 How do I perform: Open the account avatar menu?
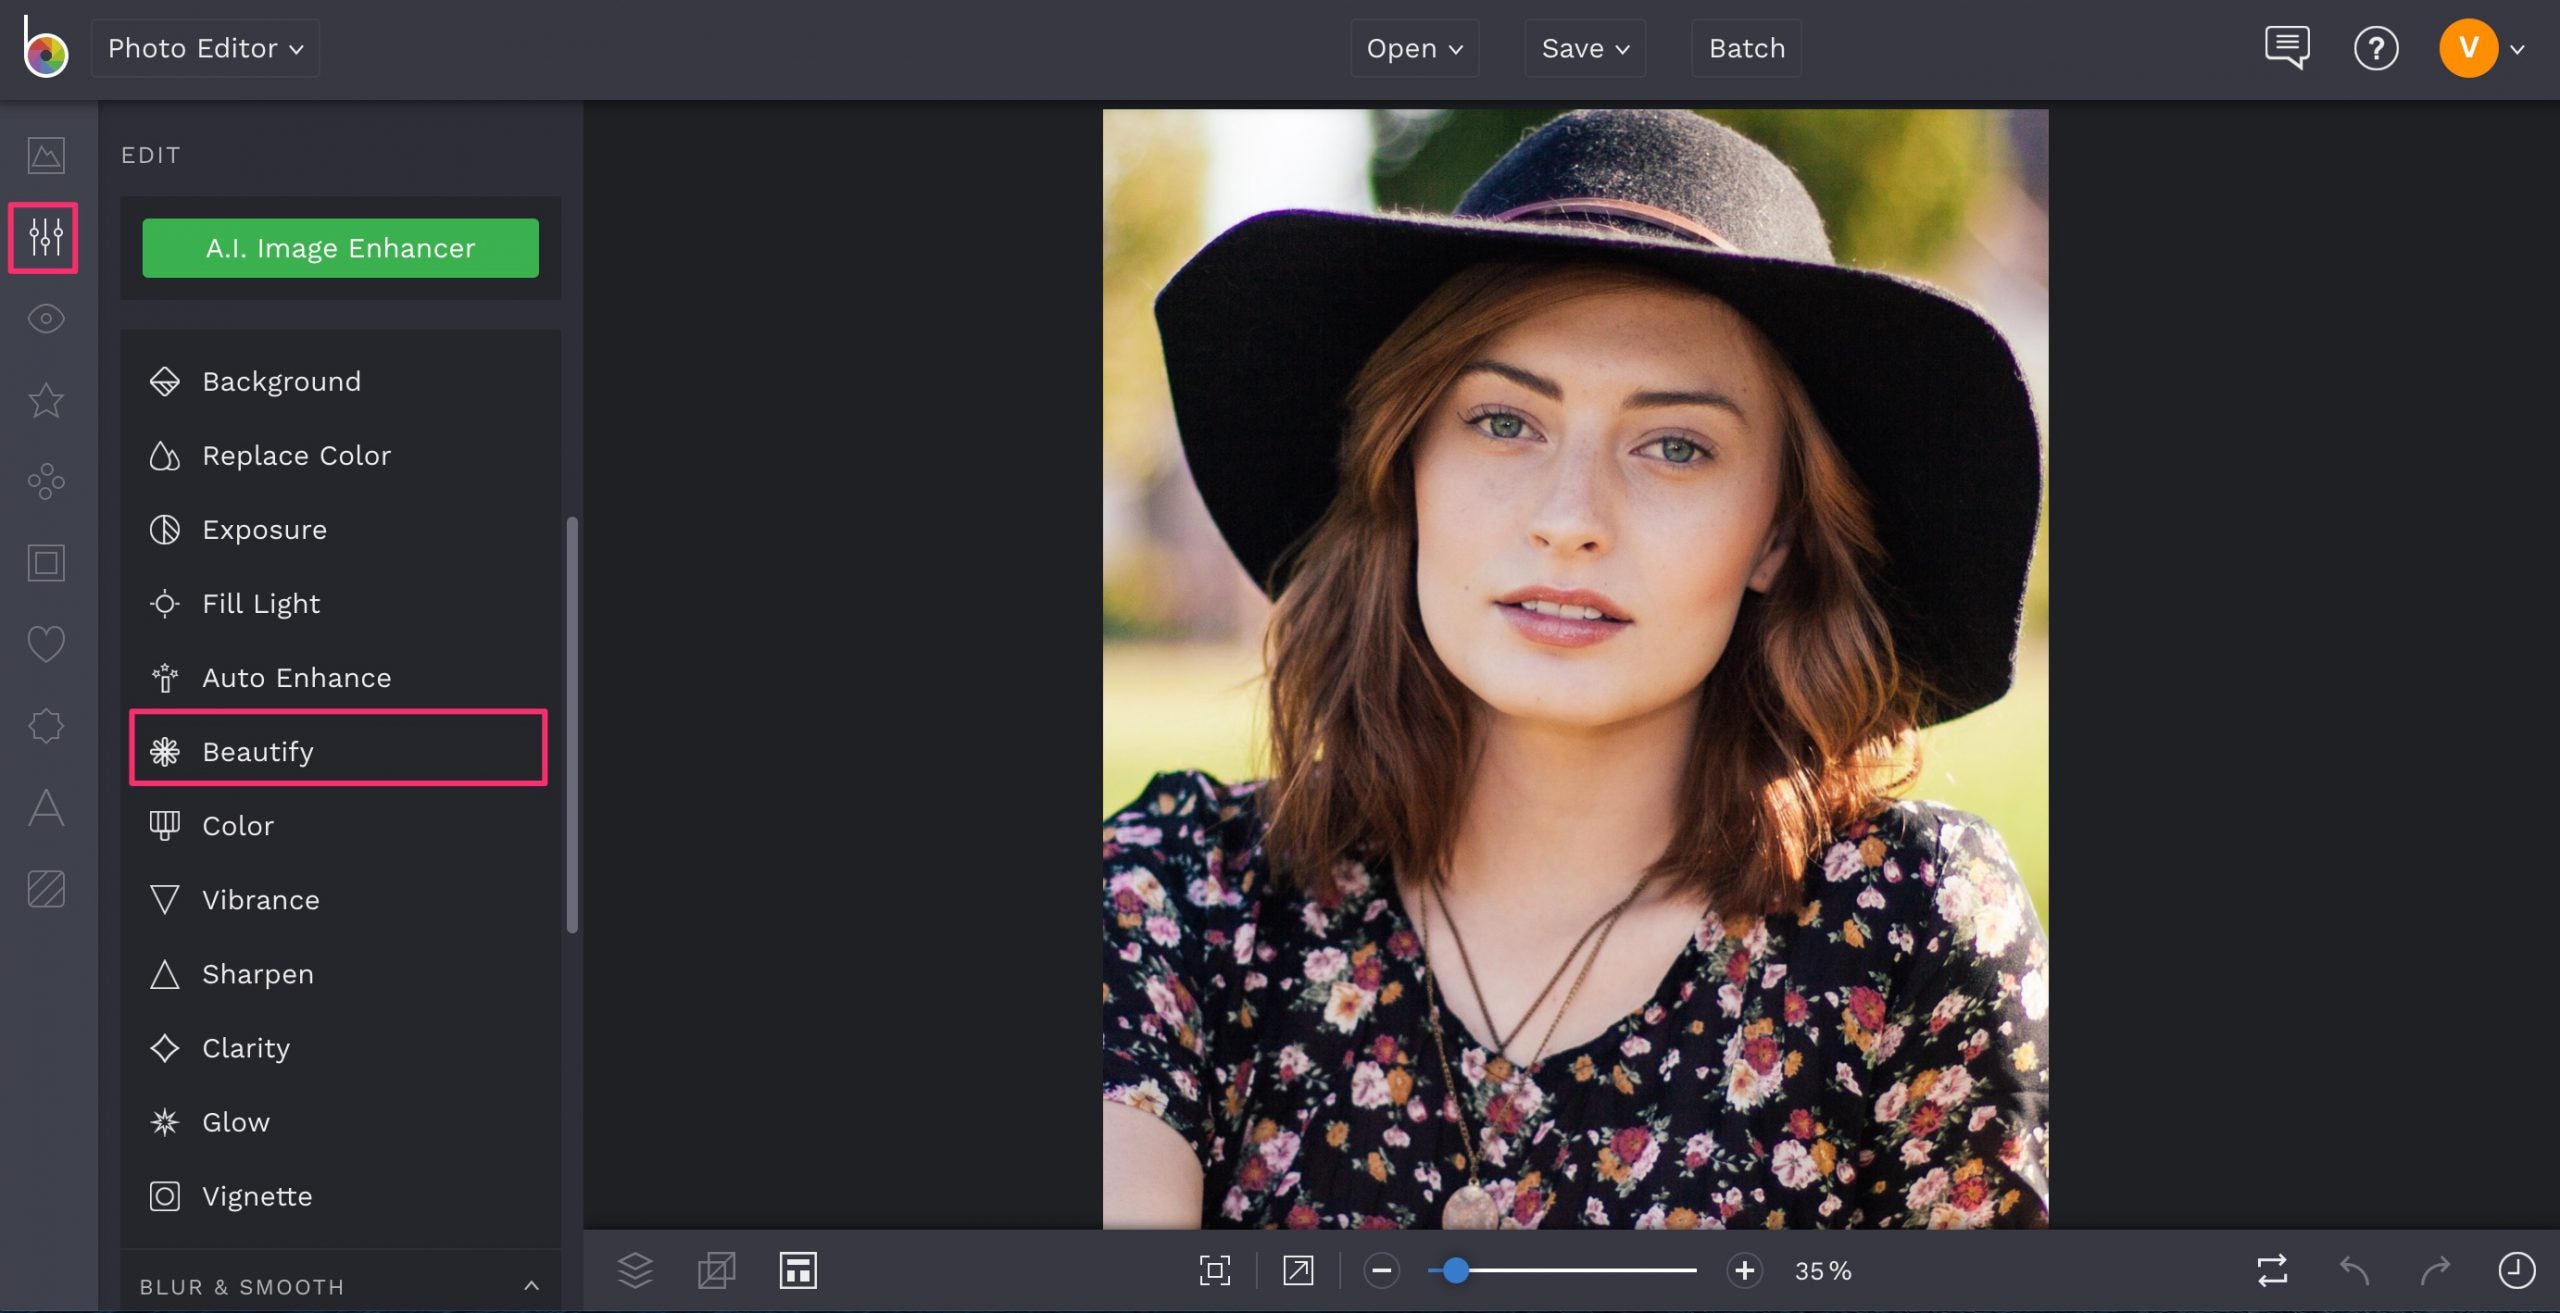[2468, 48]
